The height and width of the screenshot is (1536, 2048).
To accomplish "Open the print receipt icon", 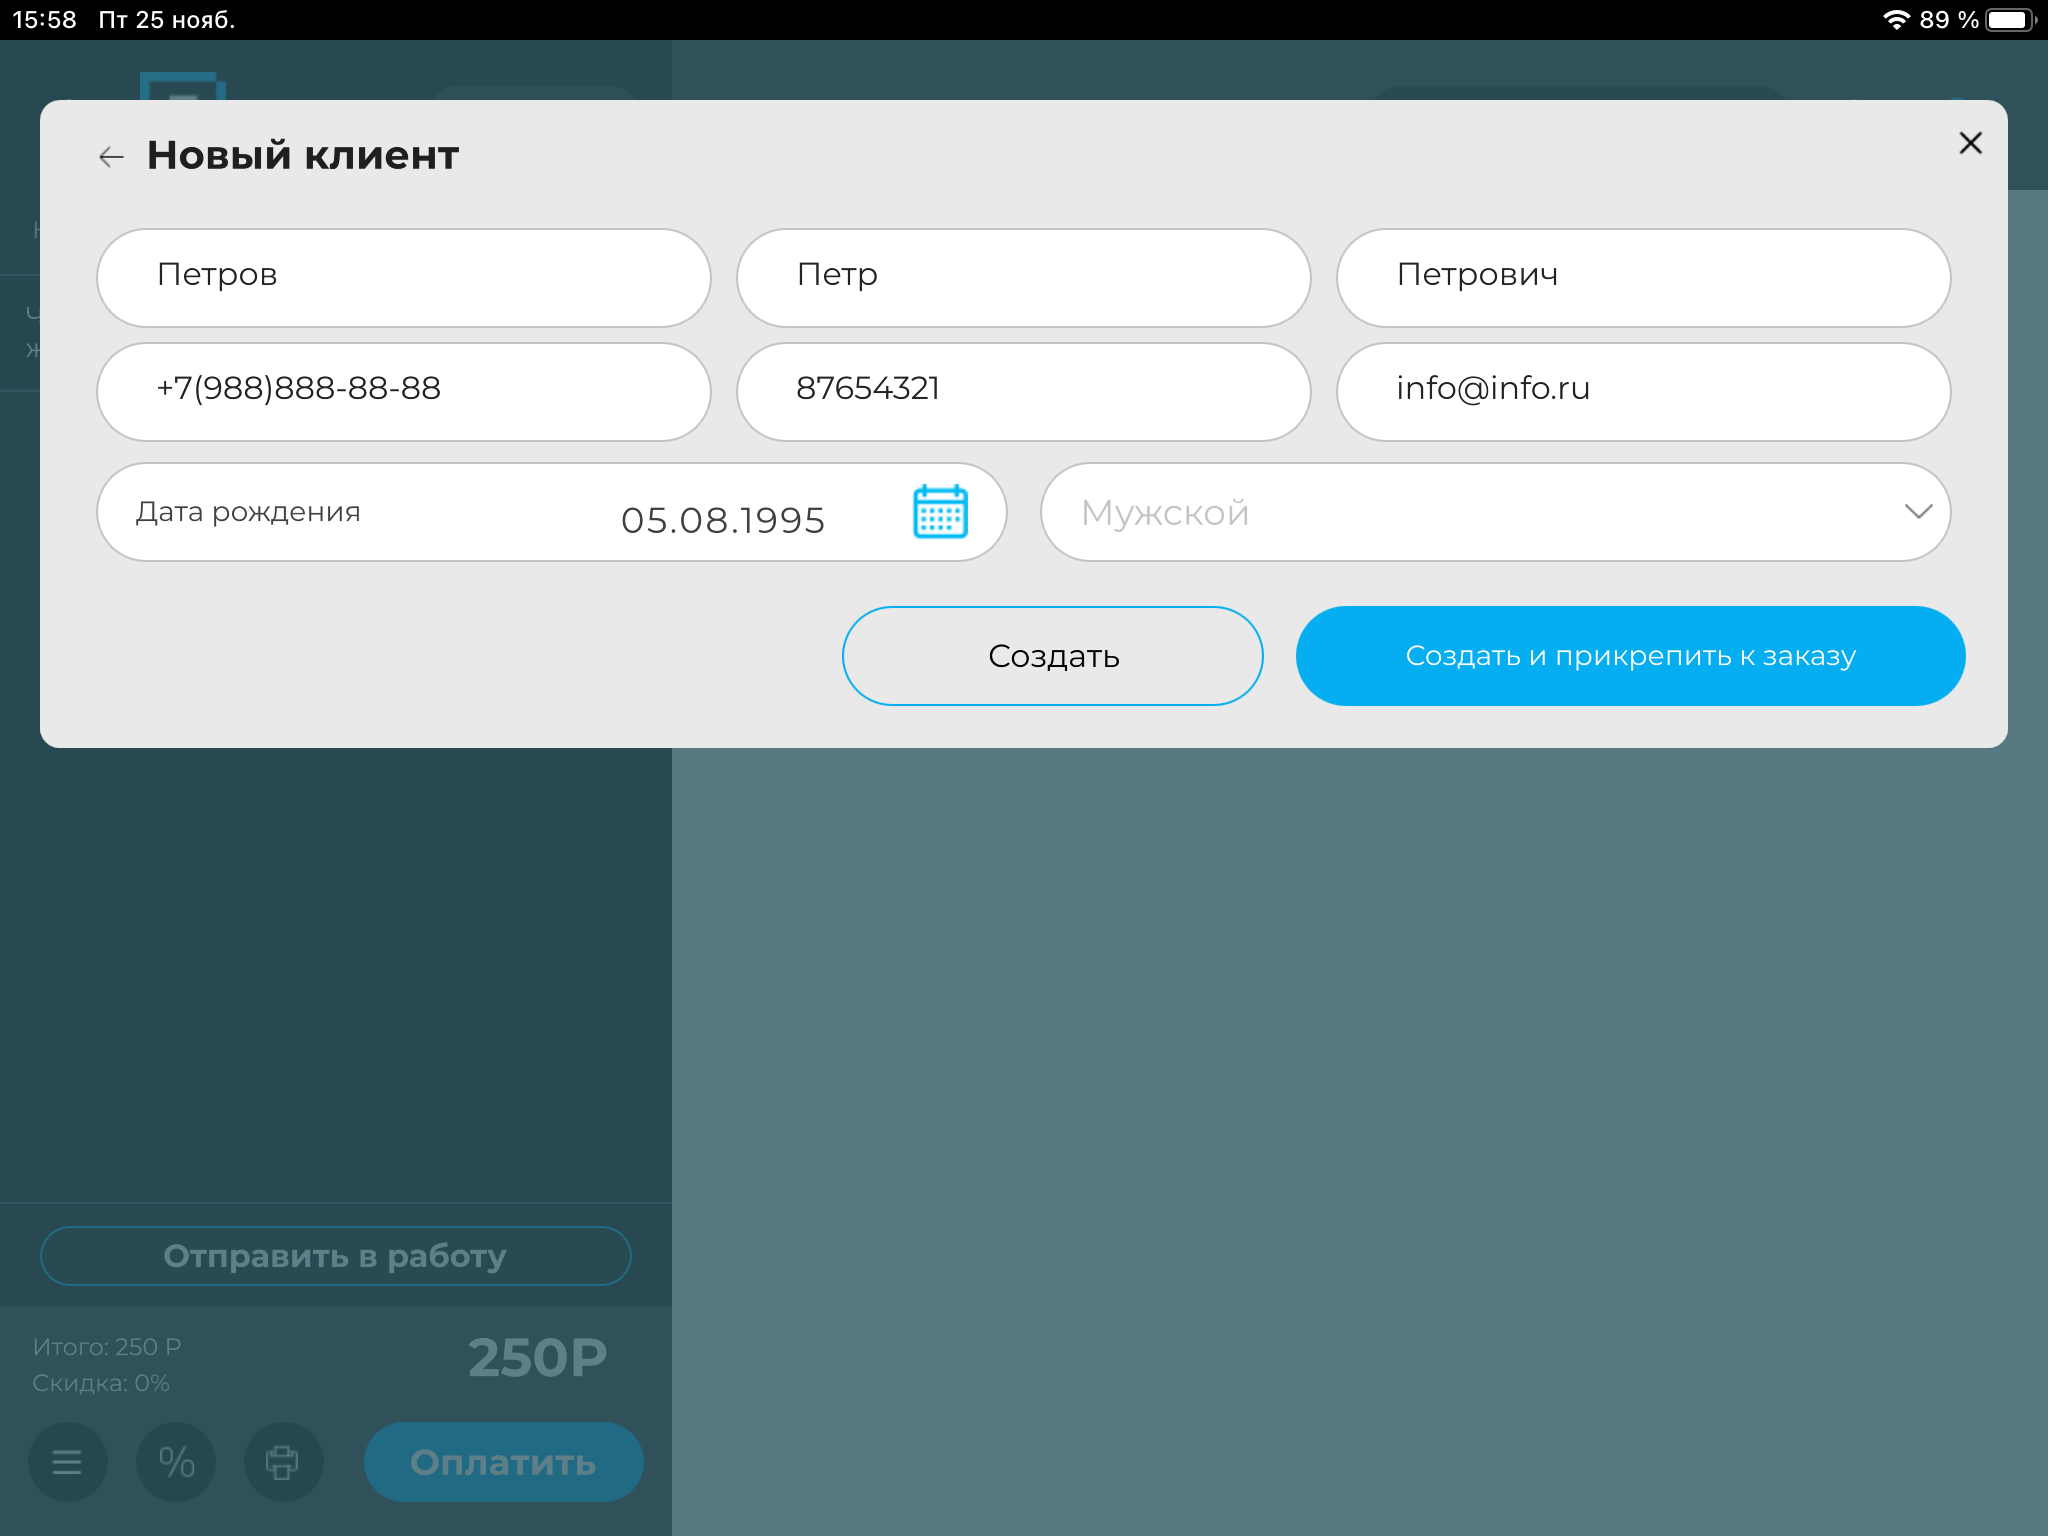I will point(283,1461).
